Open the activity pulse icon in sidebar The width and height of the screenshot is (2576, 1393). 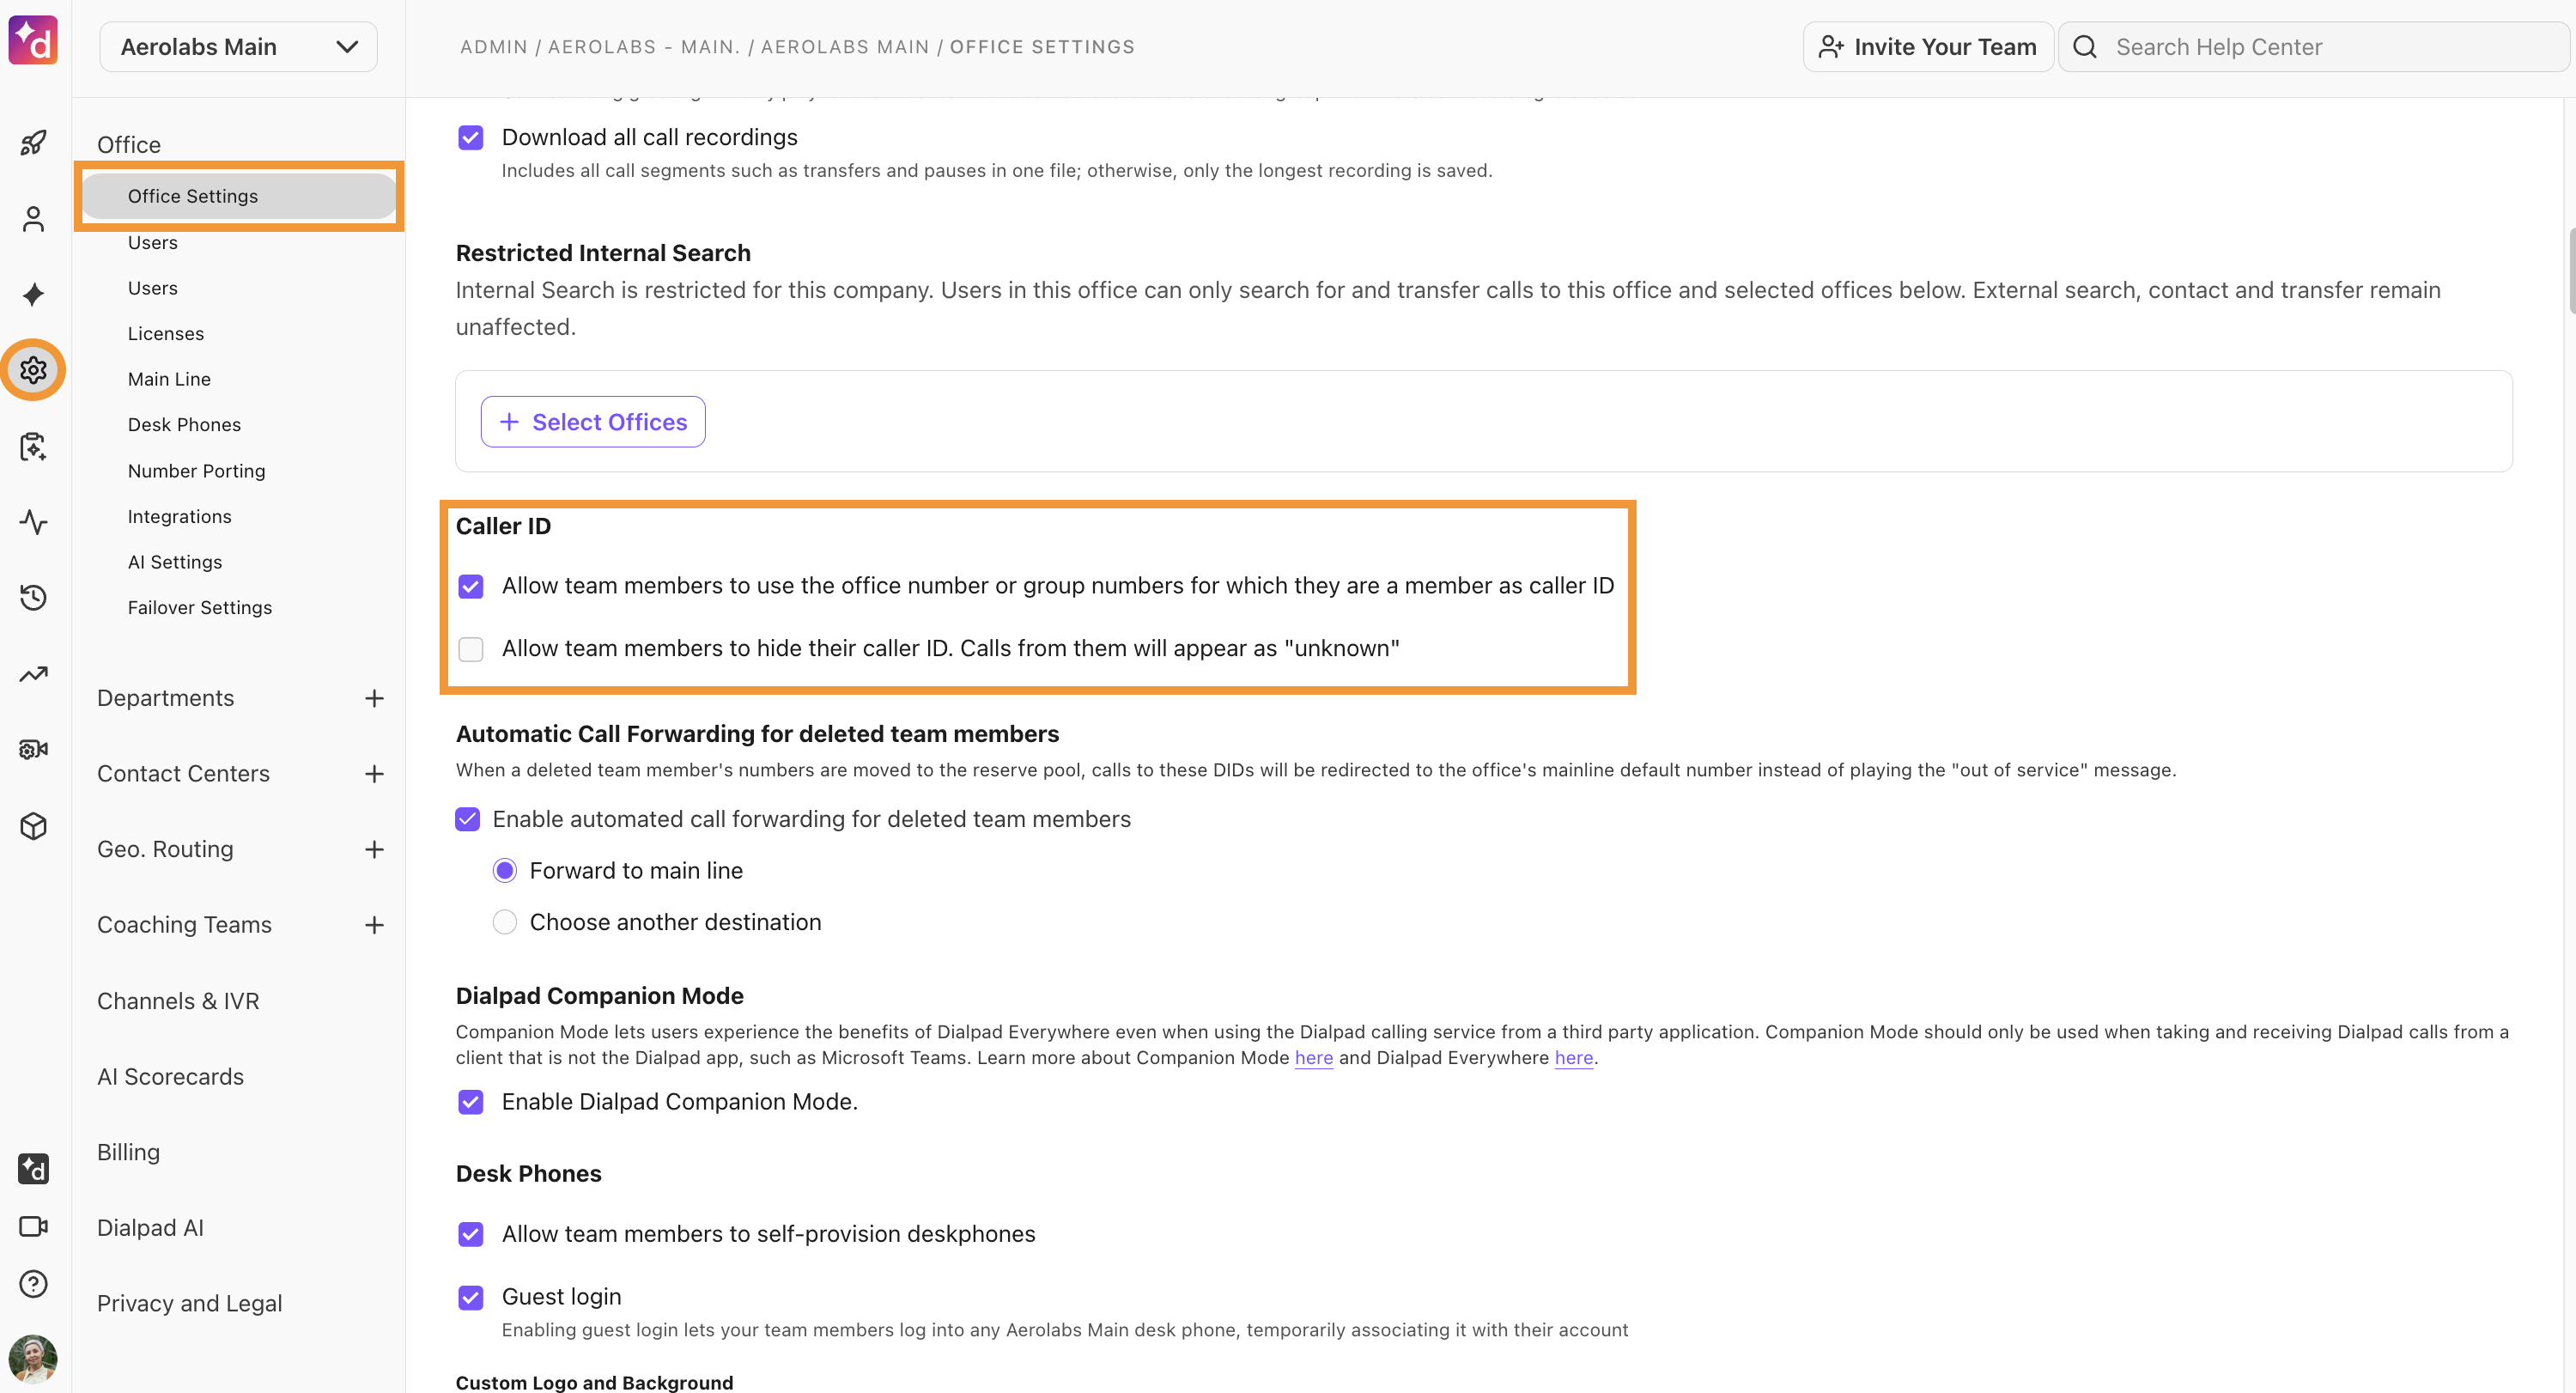coord(33,522)
